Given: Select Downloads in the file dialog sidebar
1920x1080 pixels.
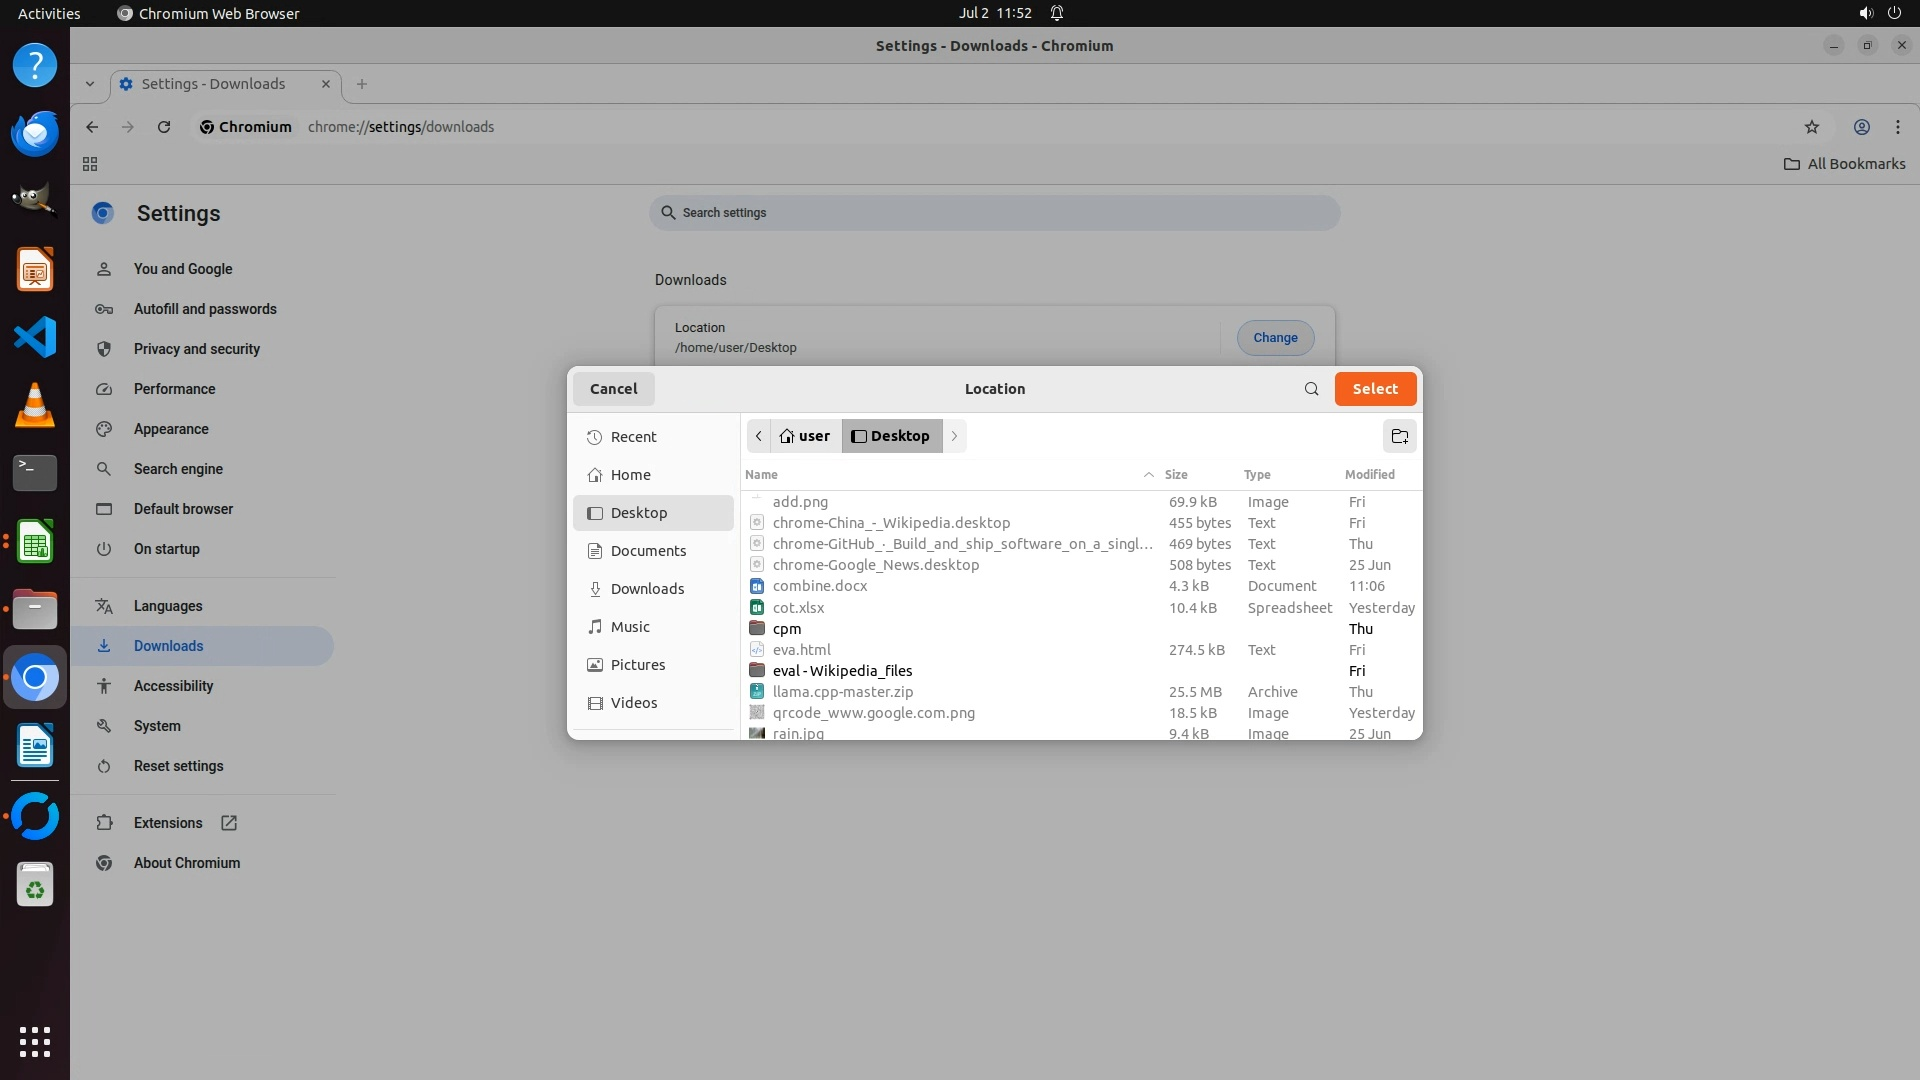Looking at the screenshot, I should pyautogui.click(x=647, y=589).
